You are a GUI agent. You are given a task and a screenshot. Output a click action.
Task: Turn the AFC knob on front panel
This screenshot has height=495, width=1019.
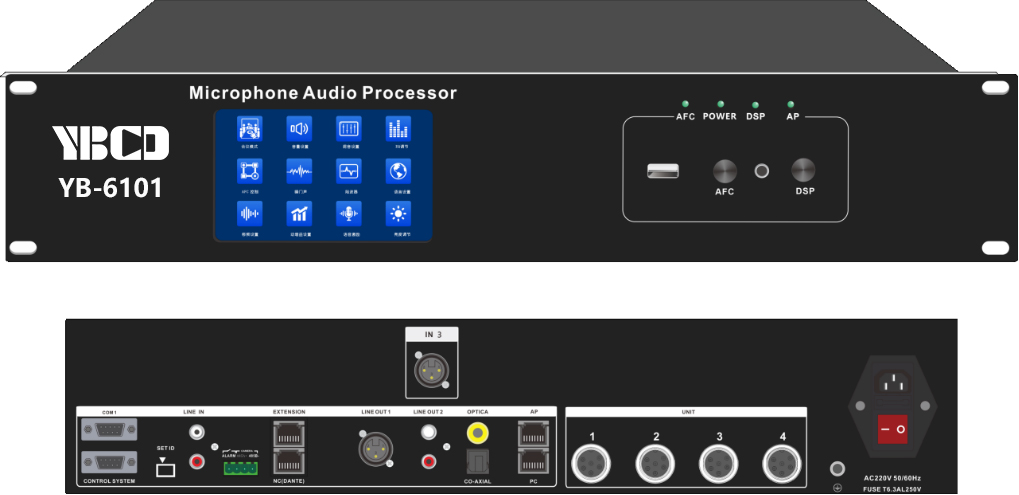point(725,171)
